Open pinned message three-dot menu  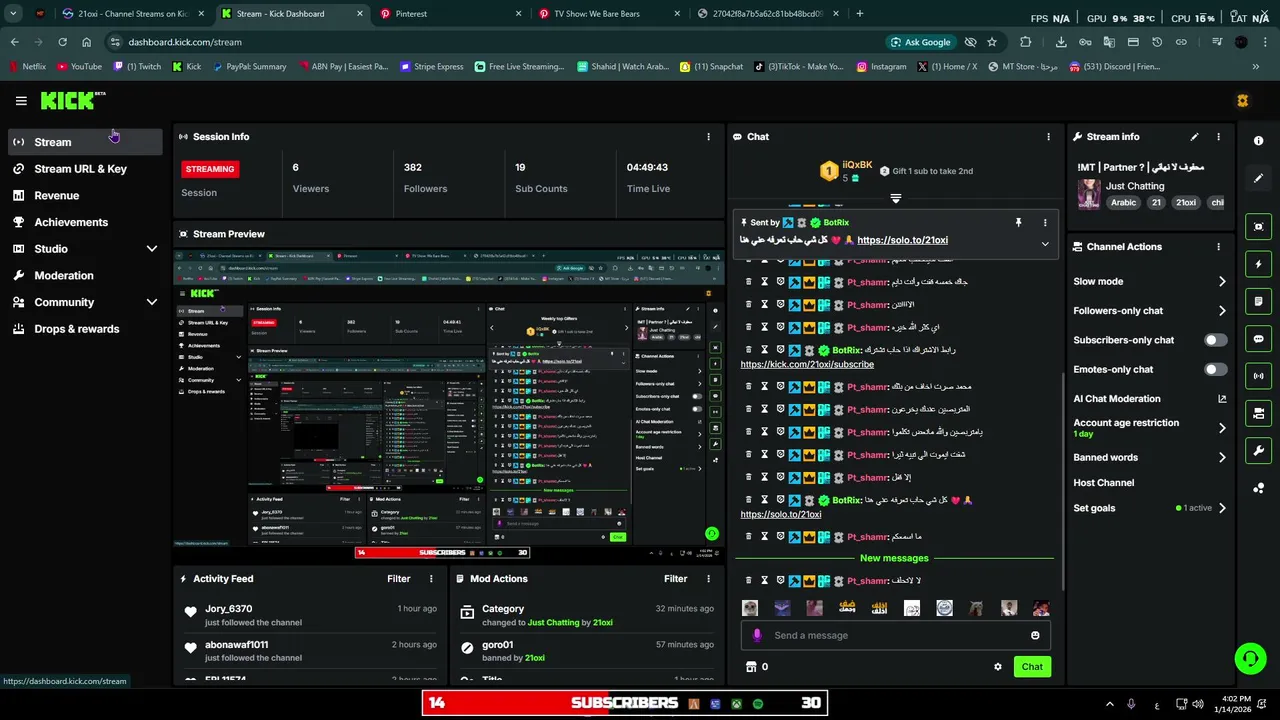[x=1045, y=223]
